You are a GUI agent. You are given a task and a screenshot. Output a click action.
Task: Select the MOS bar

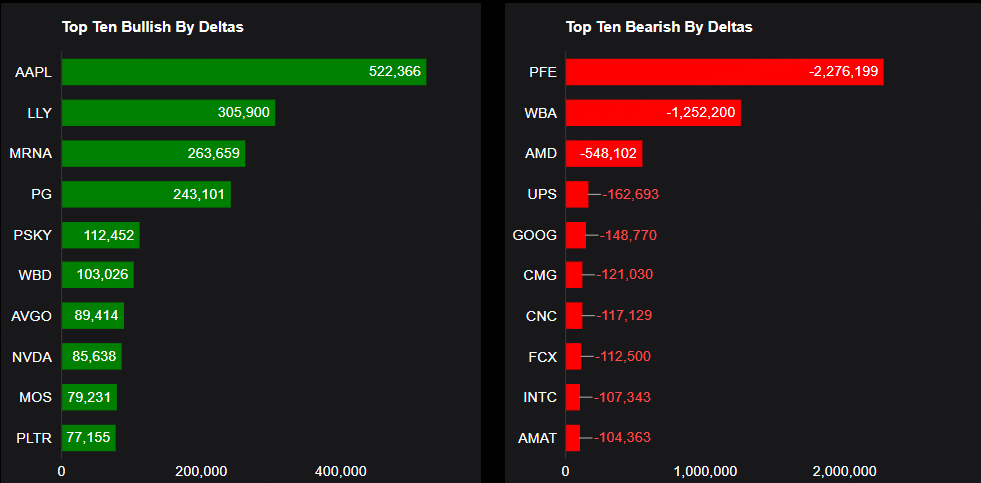tap(89, 397)
